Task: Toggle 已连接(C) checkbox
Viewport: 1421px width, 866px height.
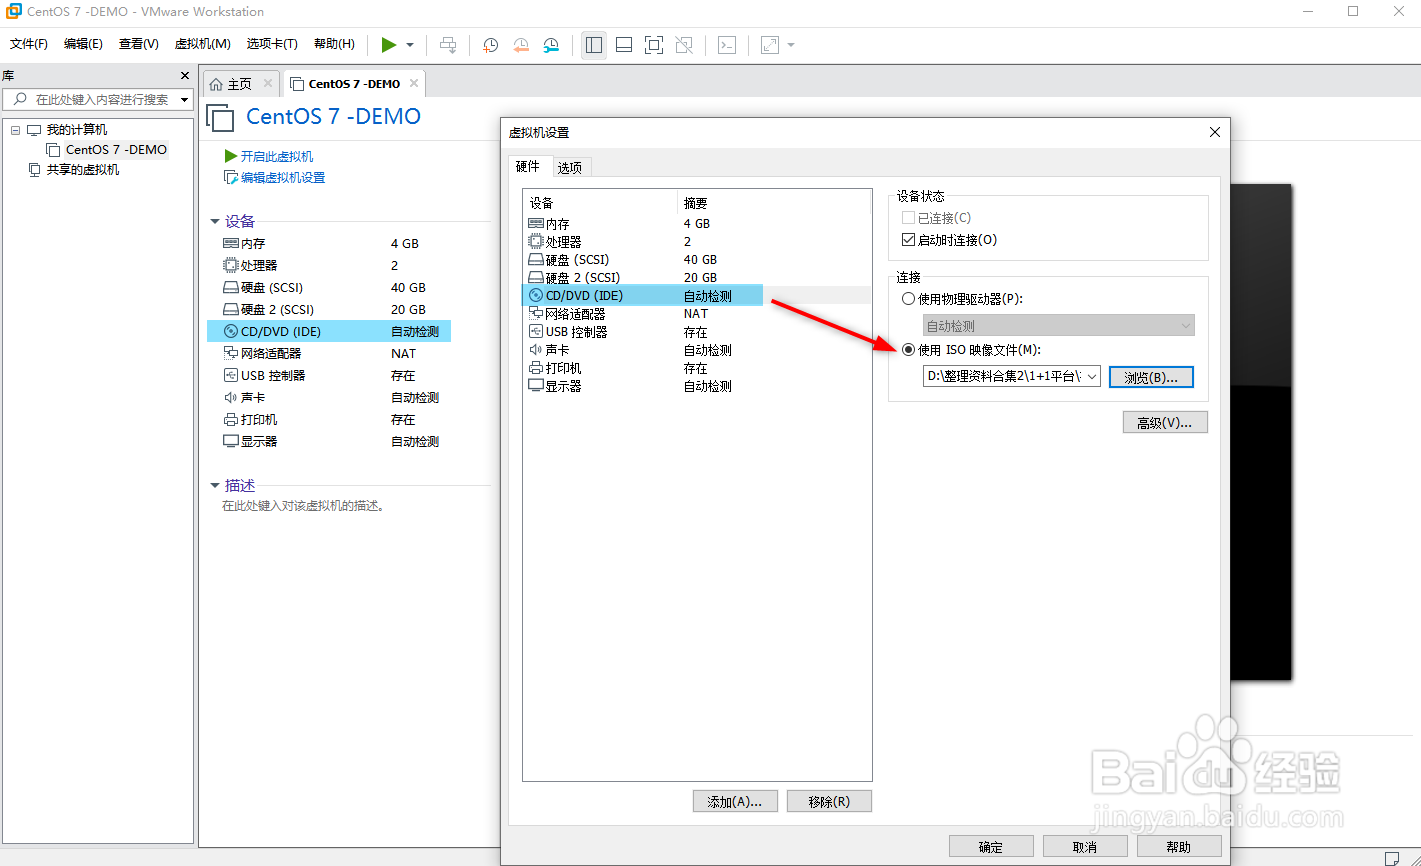Action: tap(908, 218)
